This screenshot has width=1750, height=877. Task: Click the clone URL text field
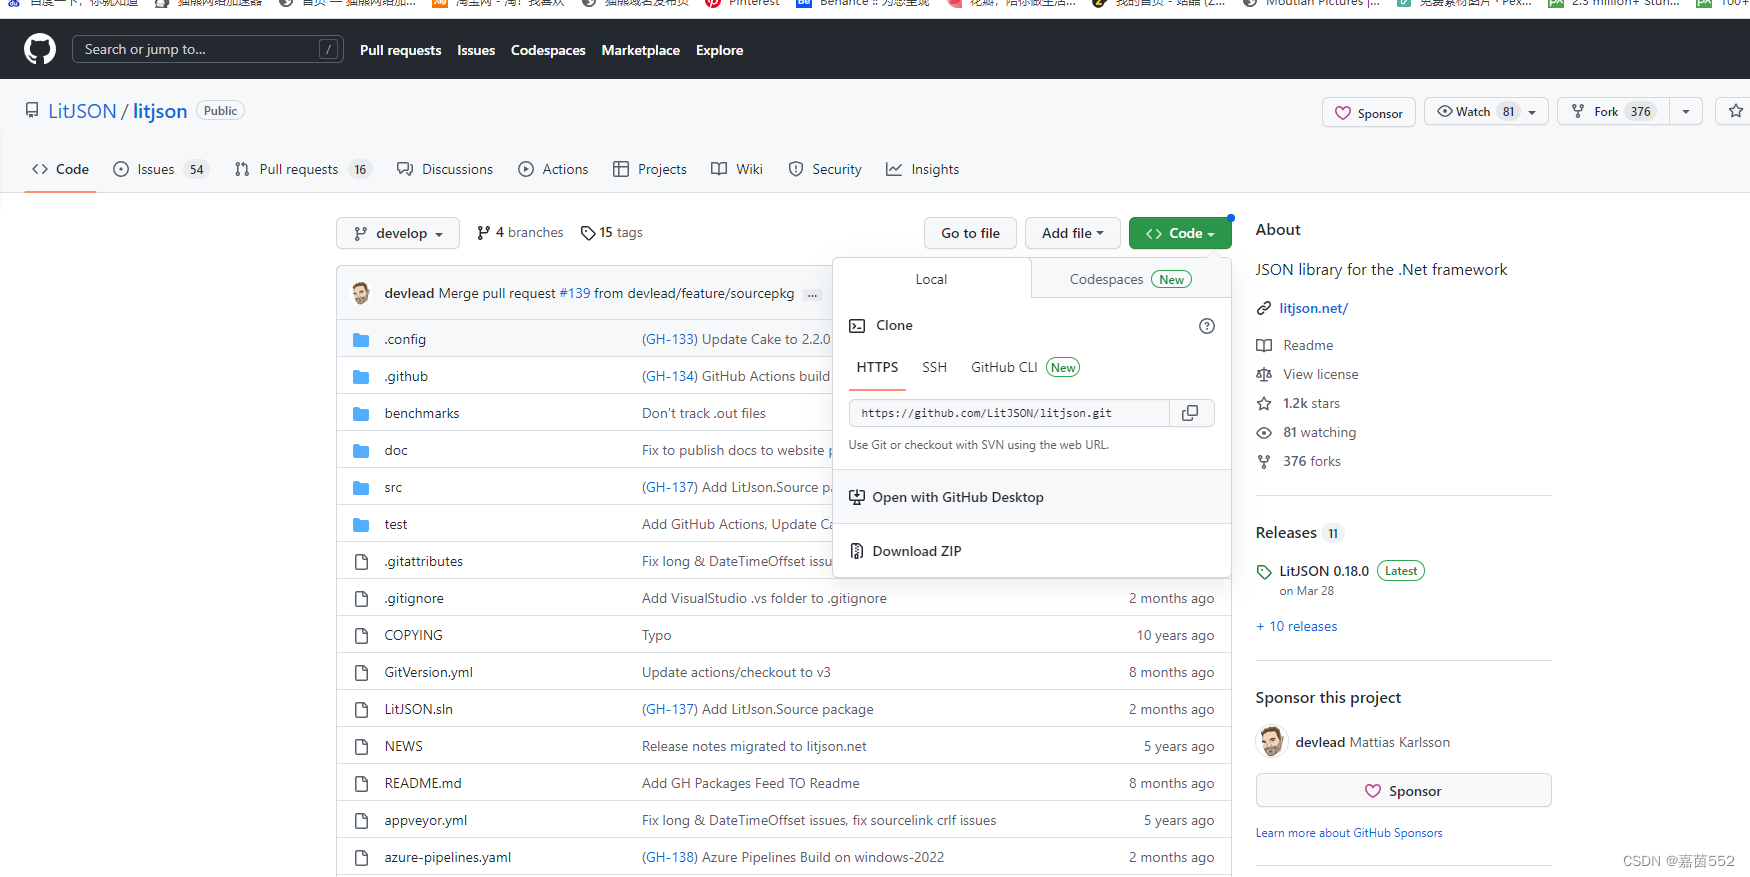point(1009,413)
